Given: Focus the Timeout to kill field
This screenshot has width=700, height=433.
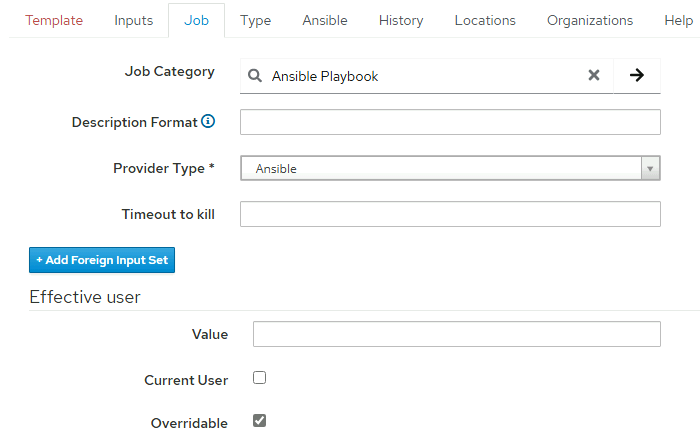Looking at the screenshot, I should [450, 214].
